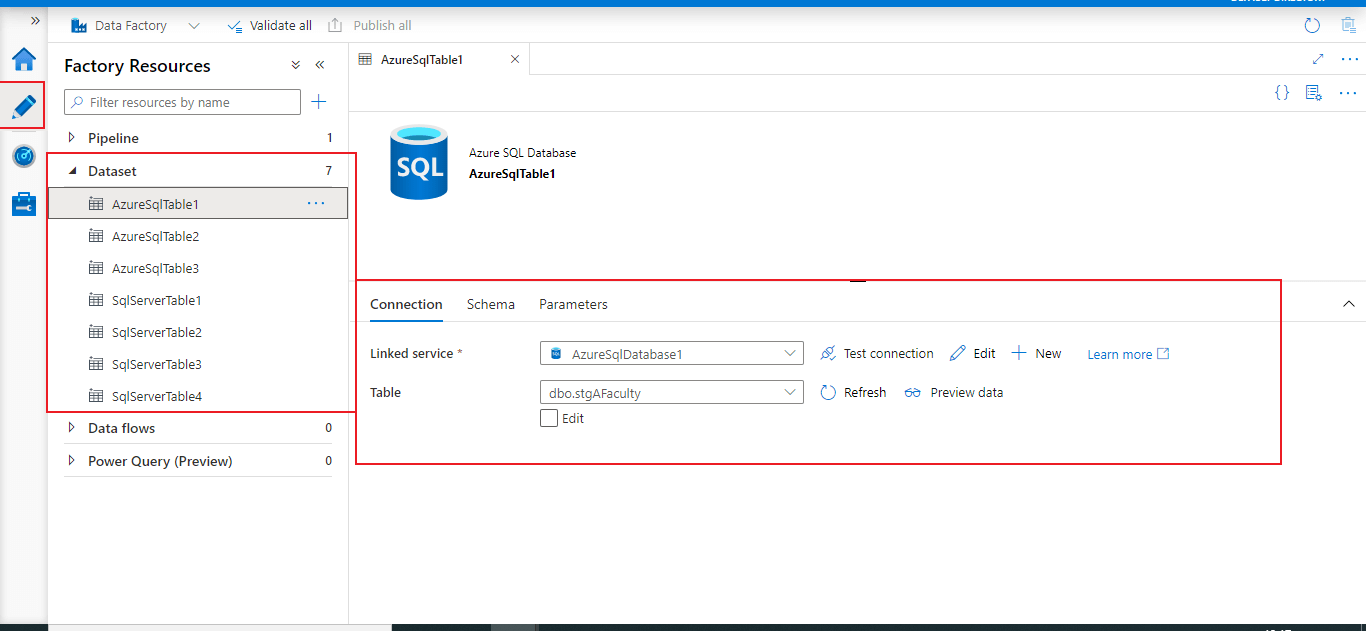Expand the Pipeline tree node
Image resolution: width=1366 pixels, height=631 pixels.
click(x=71, y=138)
